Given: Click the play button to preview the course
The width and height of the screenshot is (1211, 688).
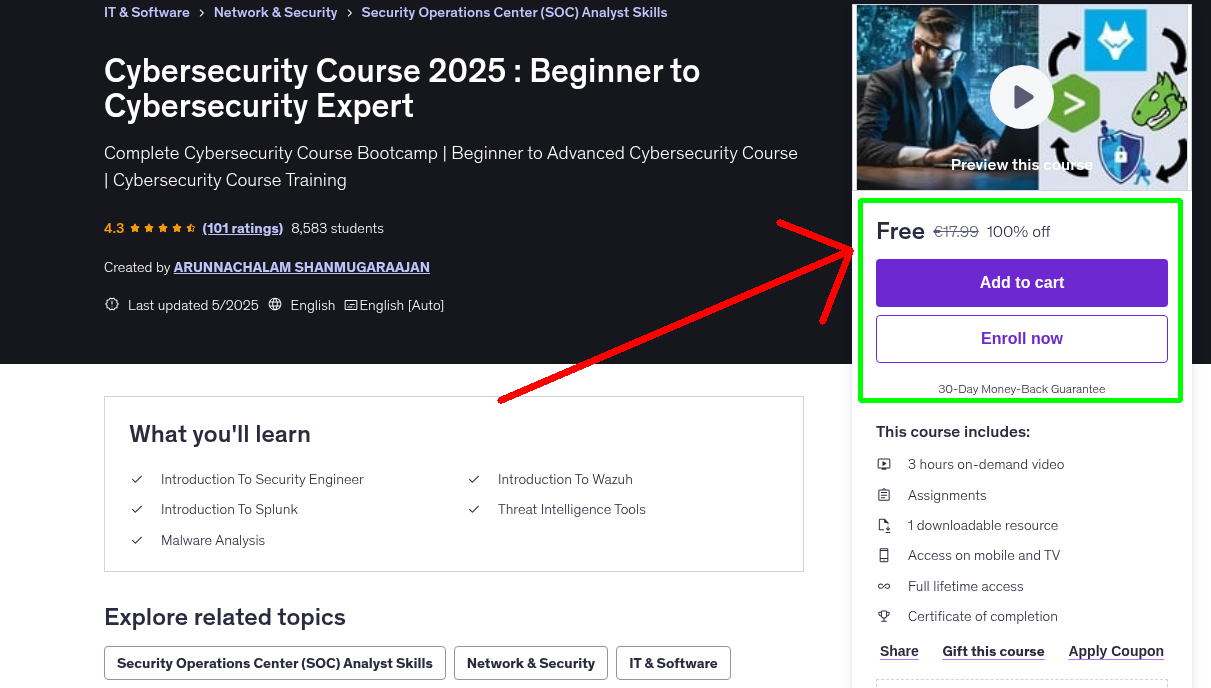Looking at the screenshot, I should [1021, 97].
